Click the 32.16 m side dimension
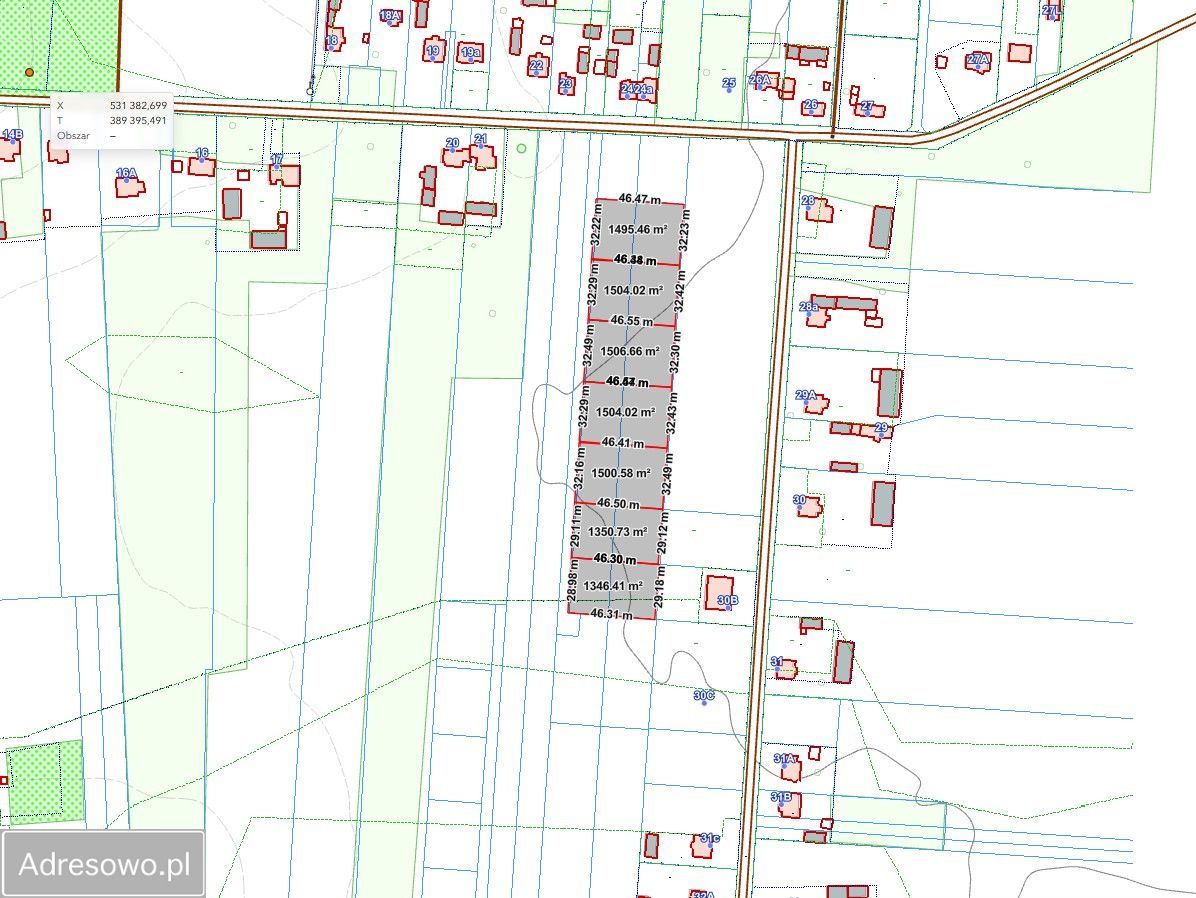Screen dimensions: 1196x898 pyautogui.click(x=580, y=468)
